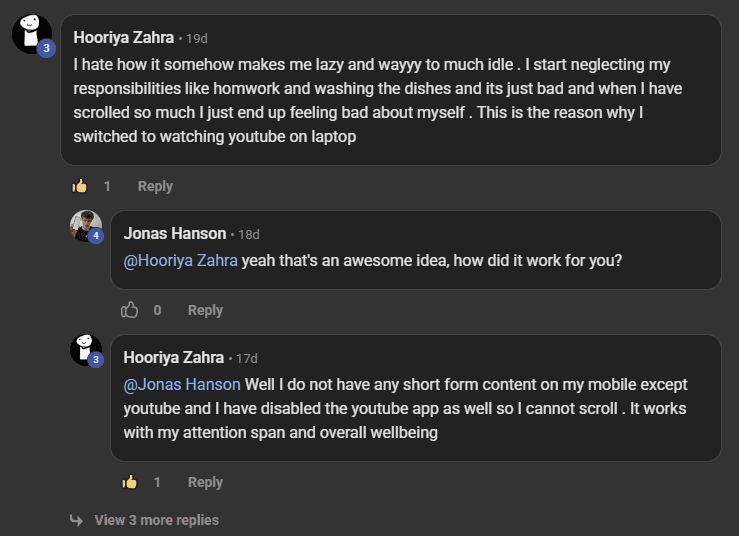The width and height of the screenshot is (739, 536).
Task: Like Jonas Hanson's reply
Action: pyautogui.click(x=130, y=310)
